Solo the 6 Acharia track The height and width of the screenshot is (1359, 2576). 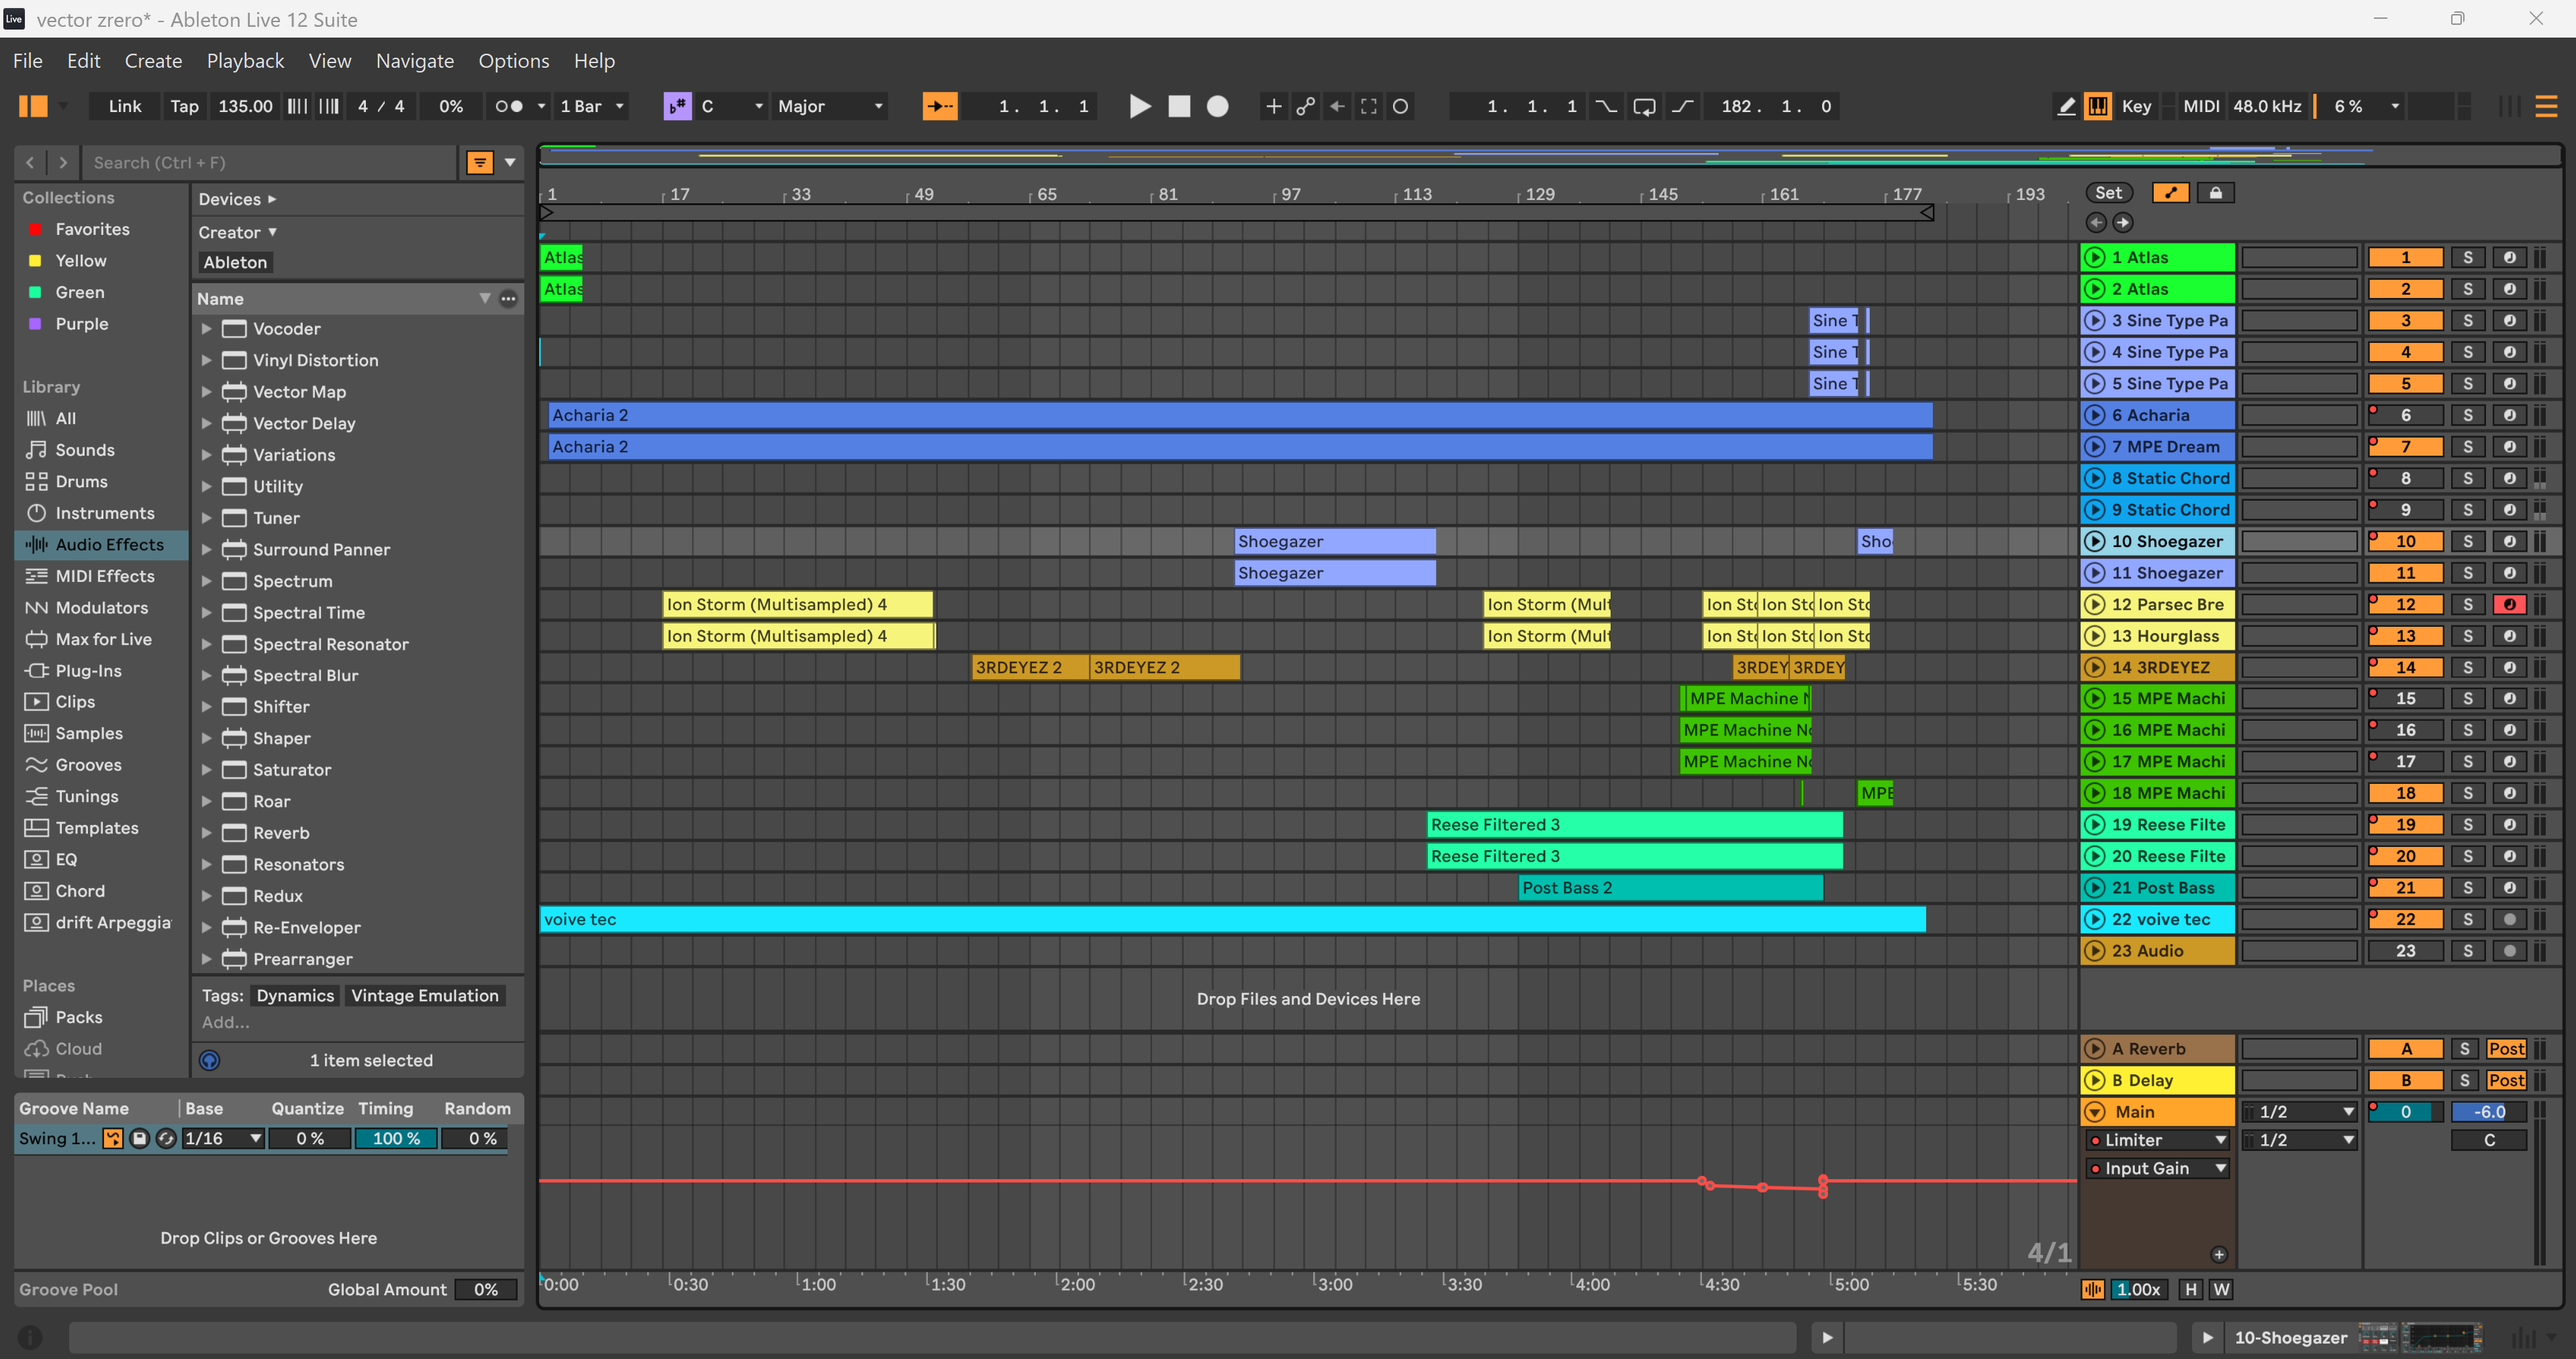(2467, 415)
